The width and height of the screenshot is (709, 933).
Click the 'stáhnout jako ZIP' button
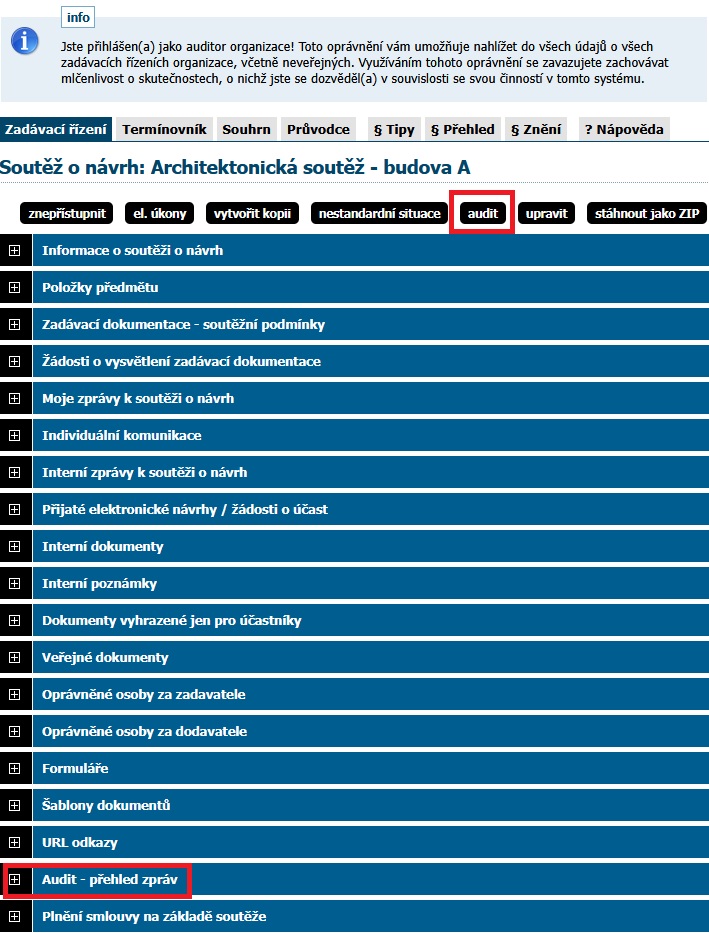(648, 213)
